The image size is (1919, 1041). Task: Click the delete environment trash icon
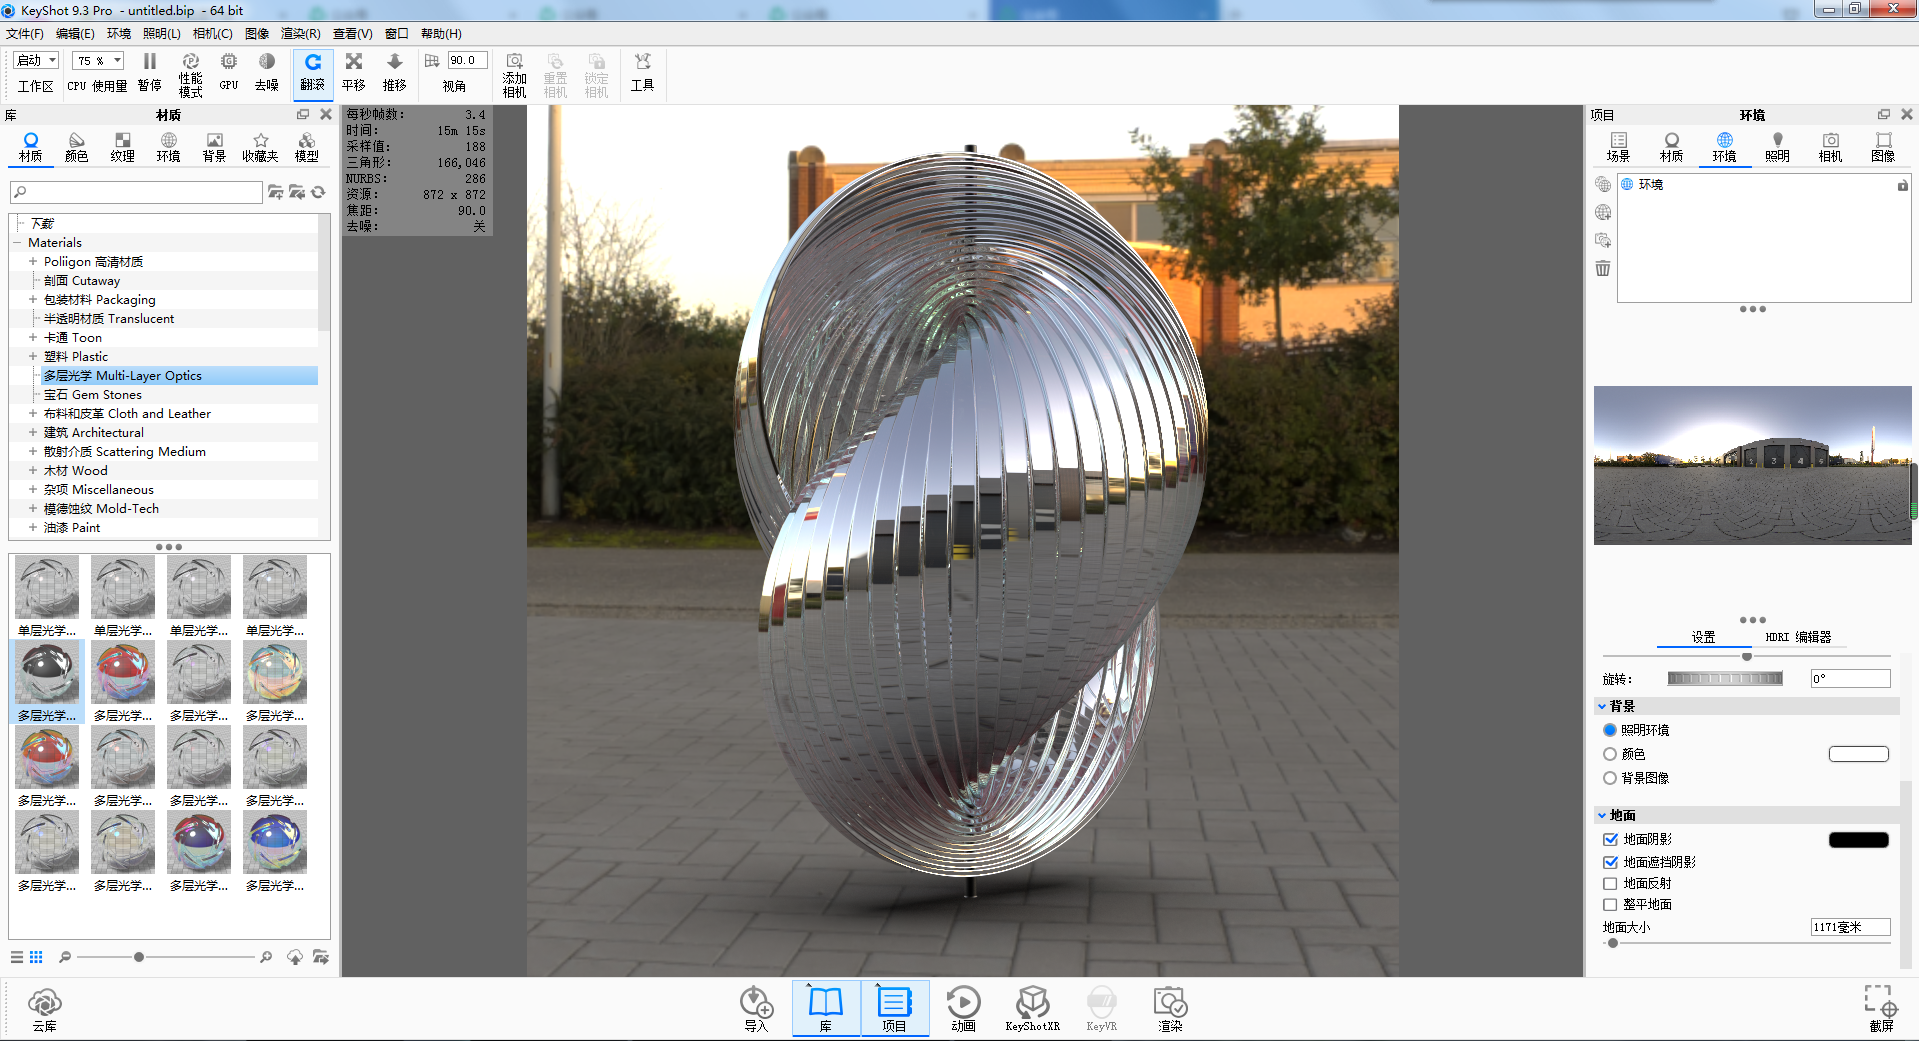click(x=1603, y=268)
